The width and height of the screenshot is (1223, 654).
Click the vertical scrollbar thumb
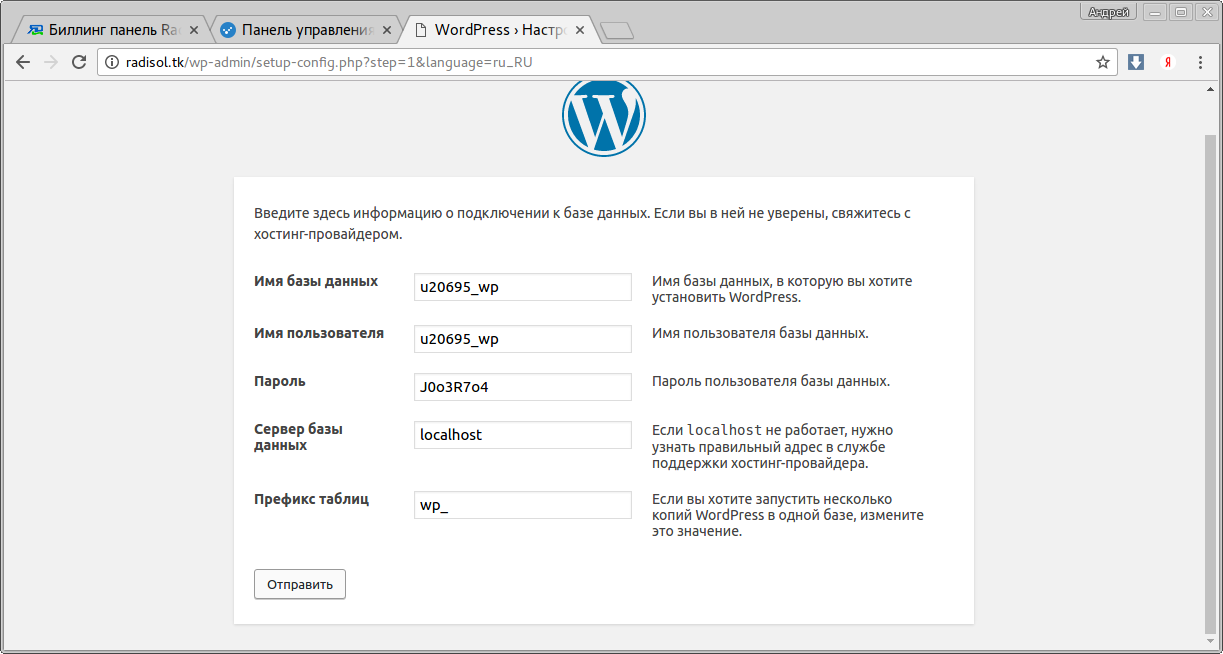(x=1210, y=382)
